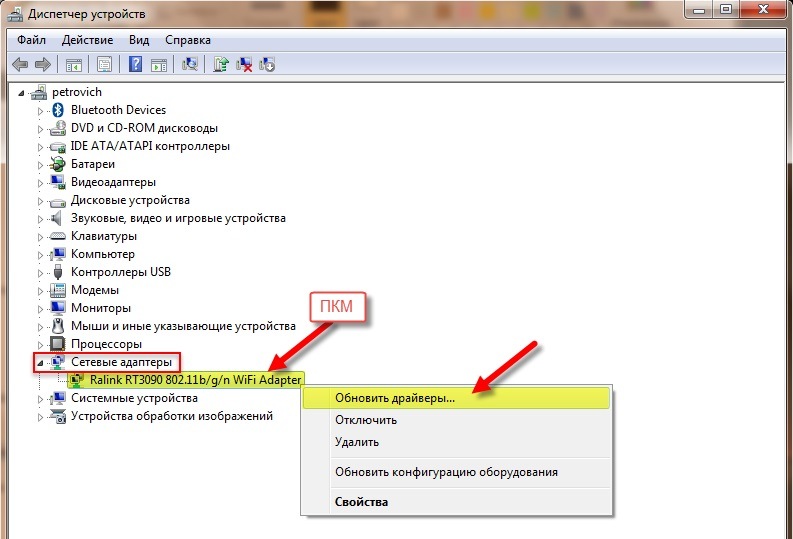Expand the Контроллеры USB node
Screen dimensions: 793x539
(x=40, y=273)
